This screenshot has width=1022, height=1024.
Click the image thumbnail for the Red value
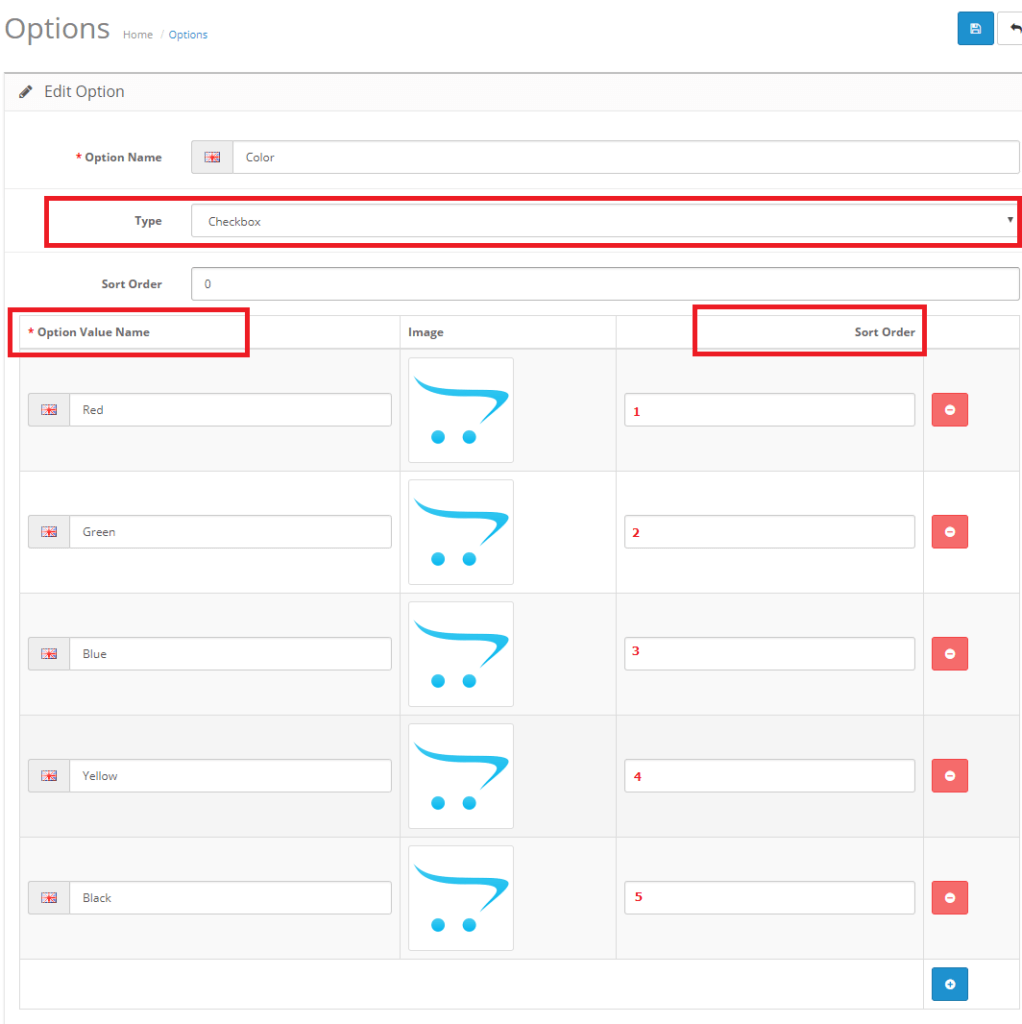coord(460,410)
